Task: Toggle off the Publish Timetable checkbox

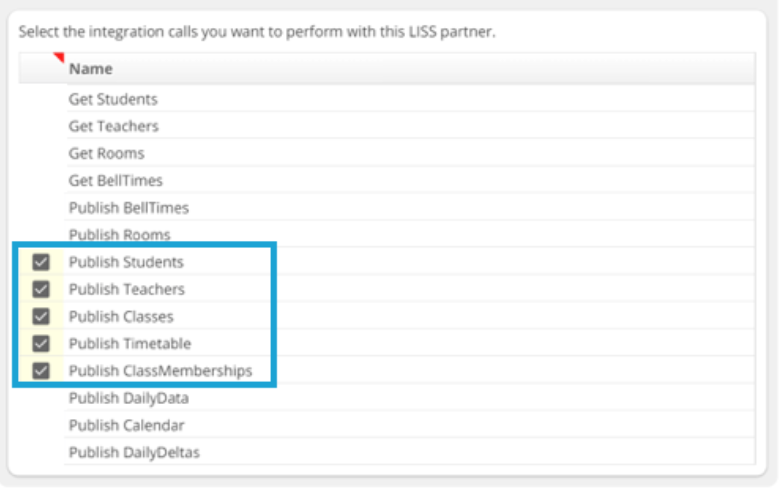Action: coord(41,344)
